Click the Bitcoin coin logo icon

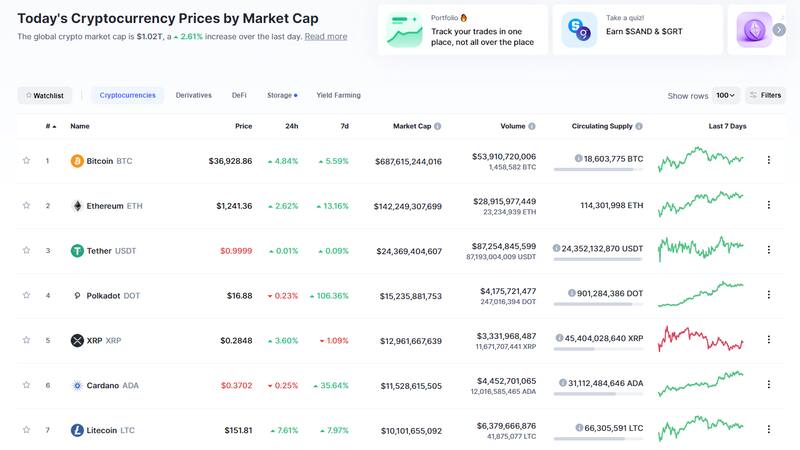[x=77, y=161]
